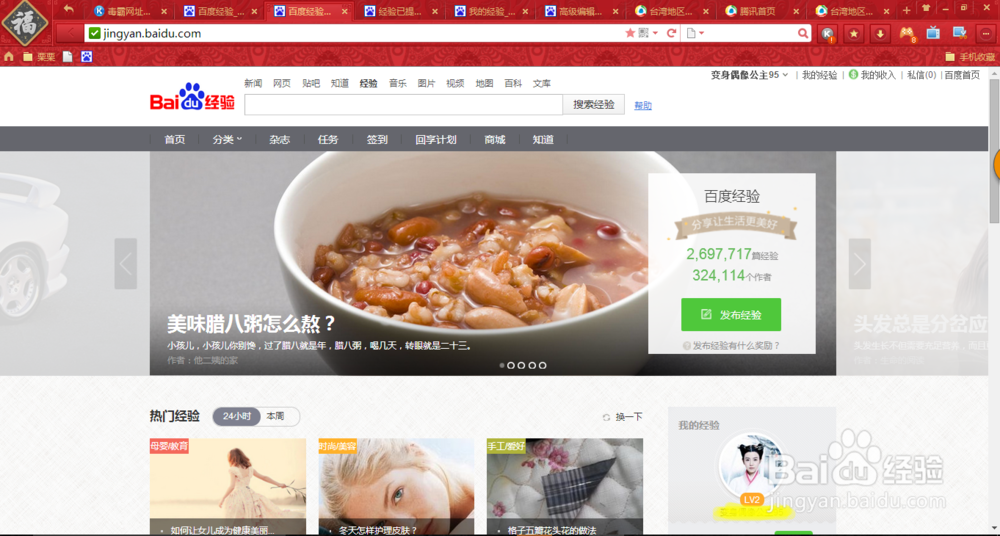Click the K security icon with alert
Image resolution: width=1000 pixels, height=536 pixels.
[827, 34]
